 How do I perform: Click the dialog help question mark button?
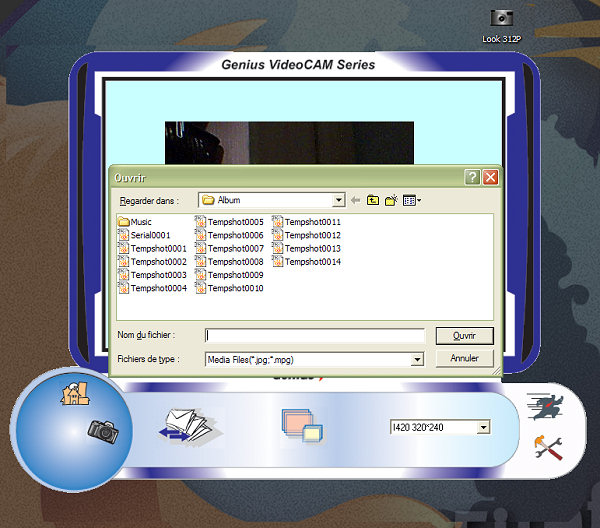(472, 176)
